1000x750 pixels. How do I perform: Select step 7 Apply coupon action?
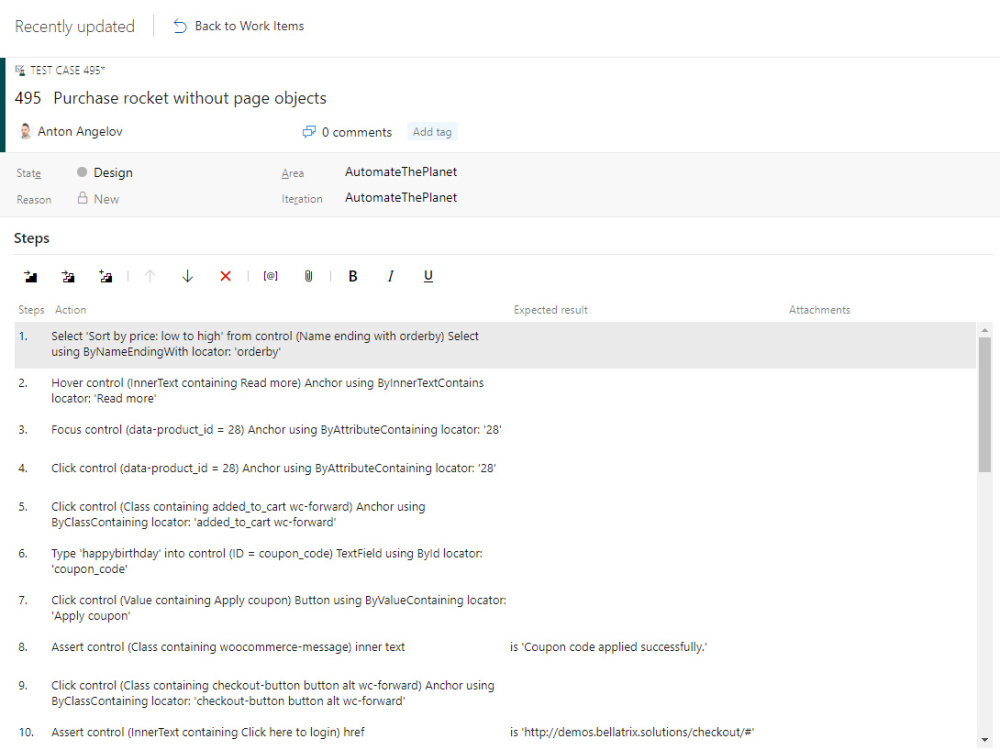pos(279,608)
